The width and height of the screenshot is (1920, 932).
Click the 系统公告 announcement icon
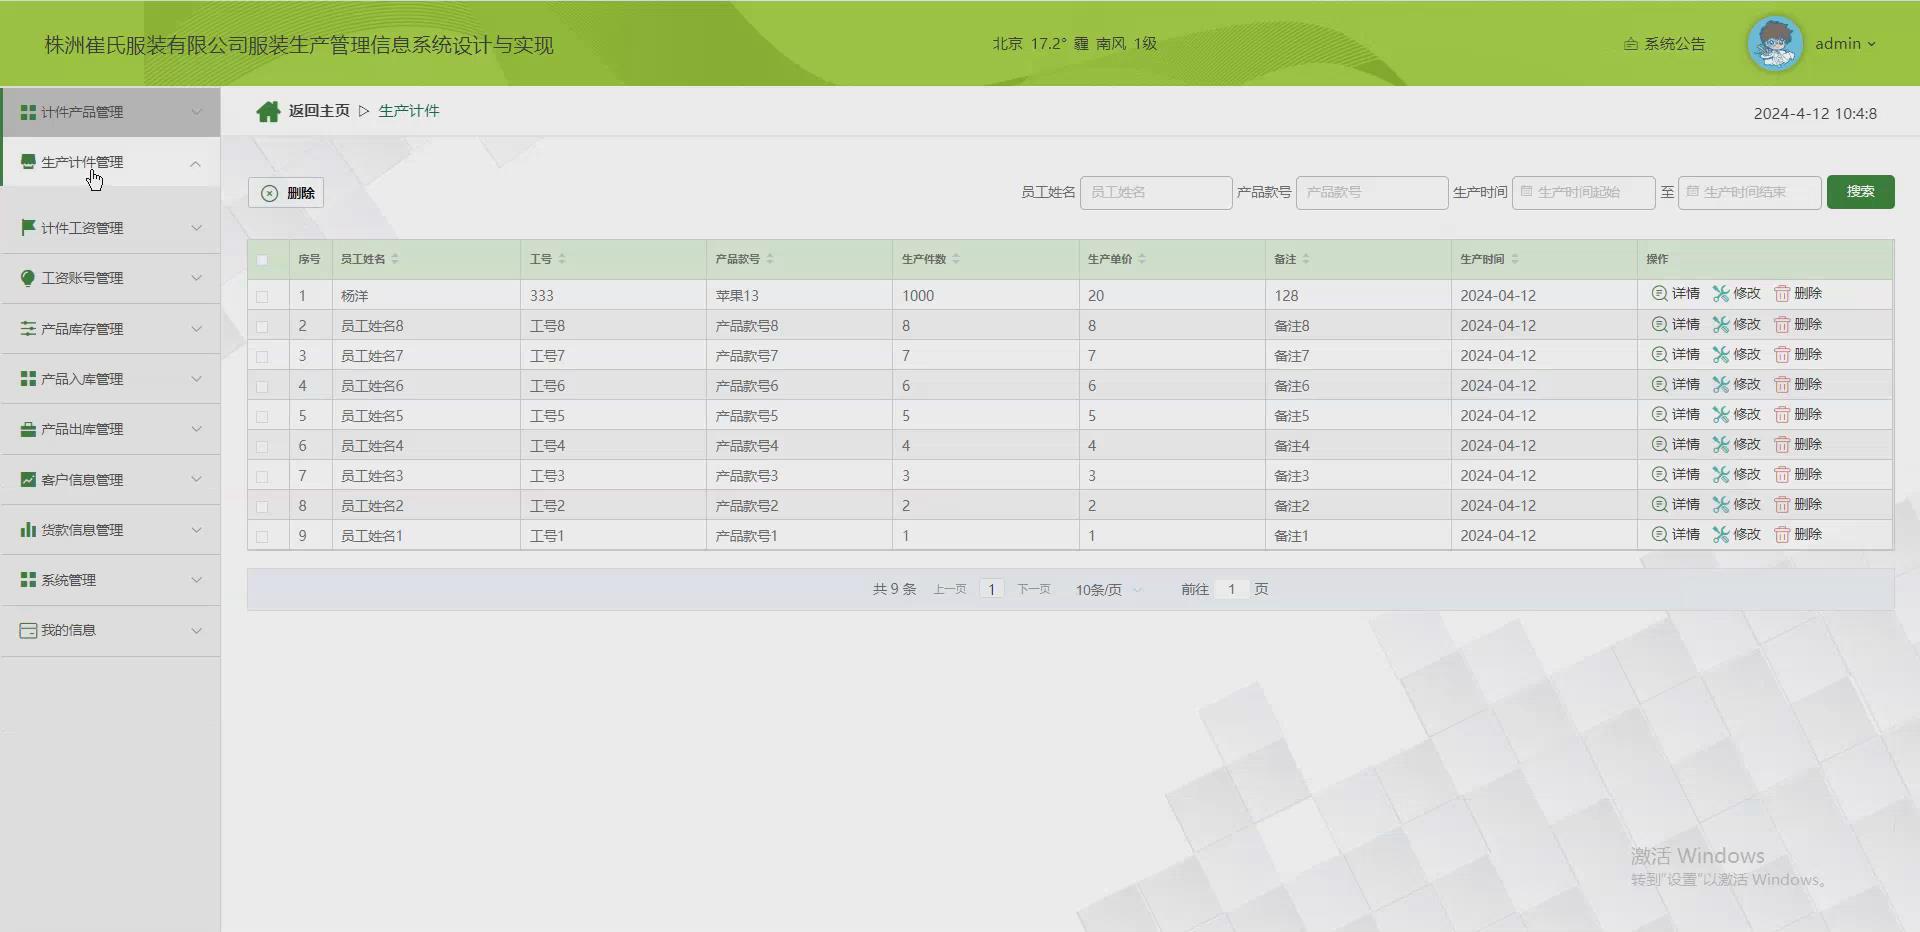(1631, 44)
